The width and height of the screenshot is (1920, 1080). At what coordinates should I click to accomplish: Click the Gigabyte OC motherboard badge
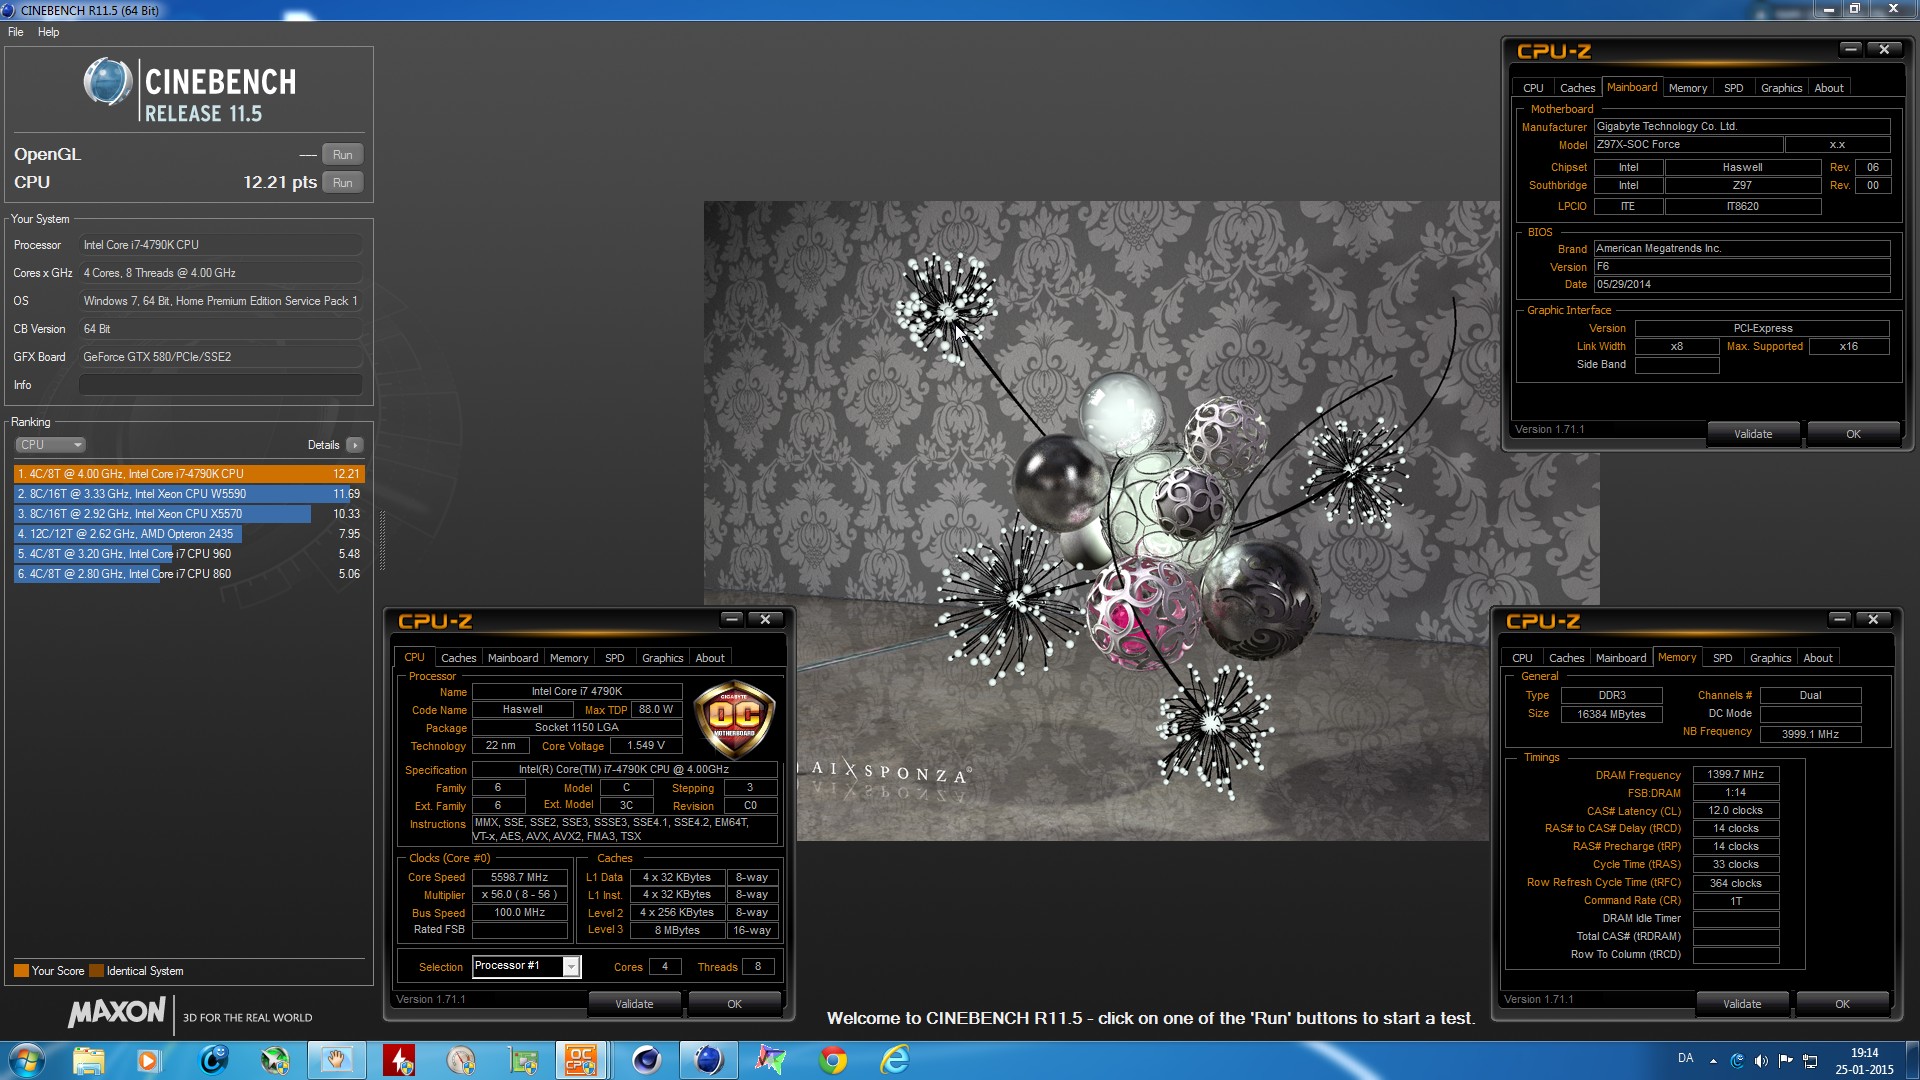tap(734, 721)
